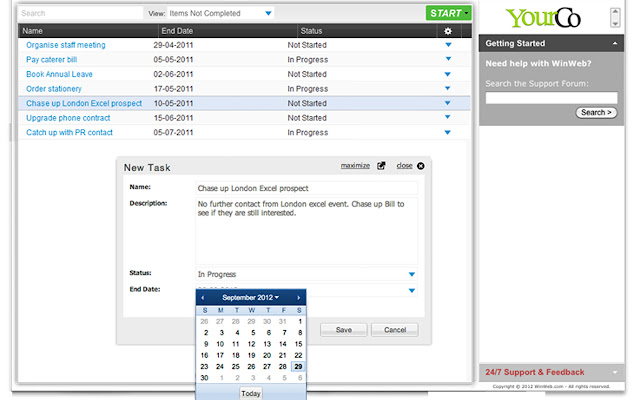Open the Upgrade phone contract task
This screenshot has width=640, height=400.
[x=68, y=118]
